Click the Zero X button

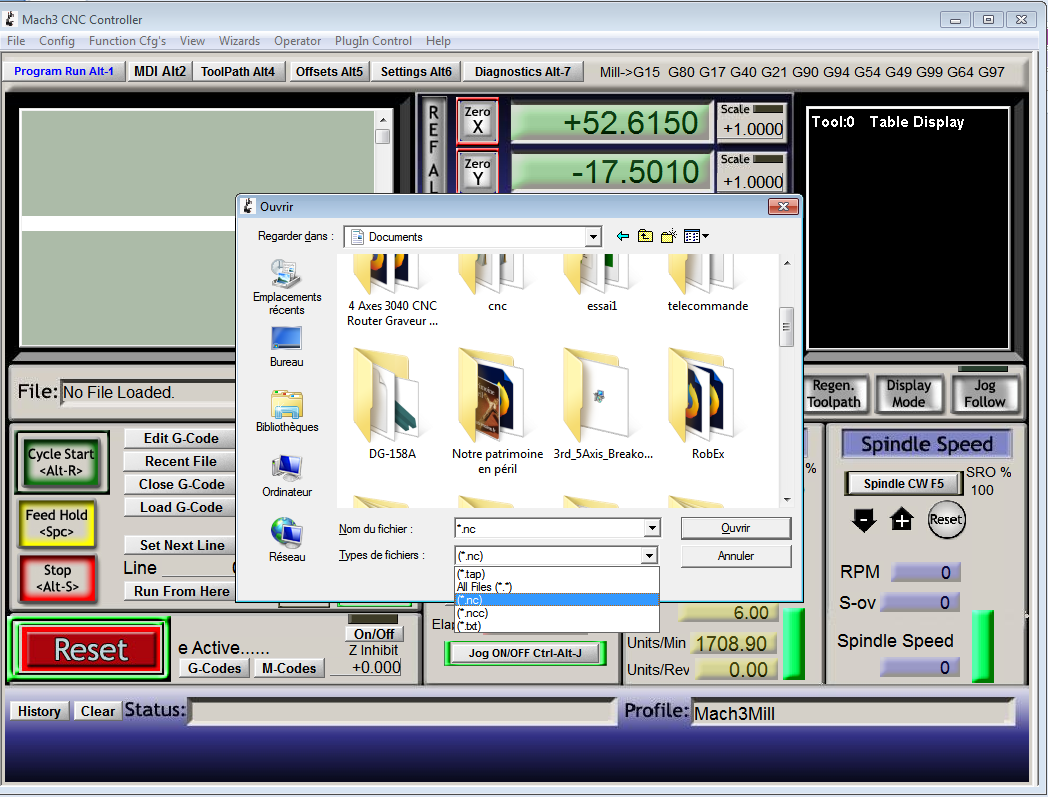click(477, 120)
